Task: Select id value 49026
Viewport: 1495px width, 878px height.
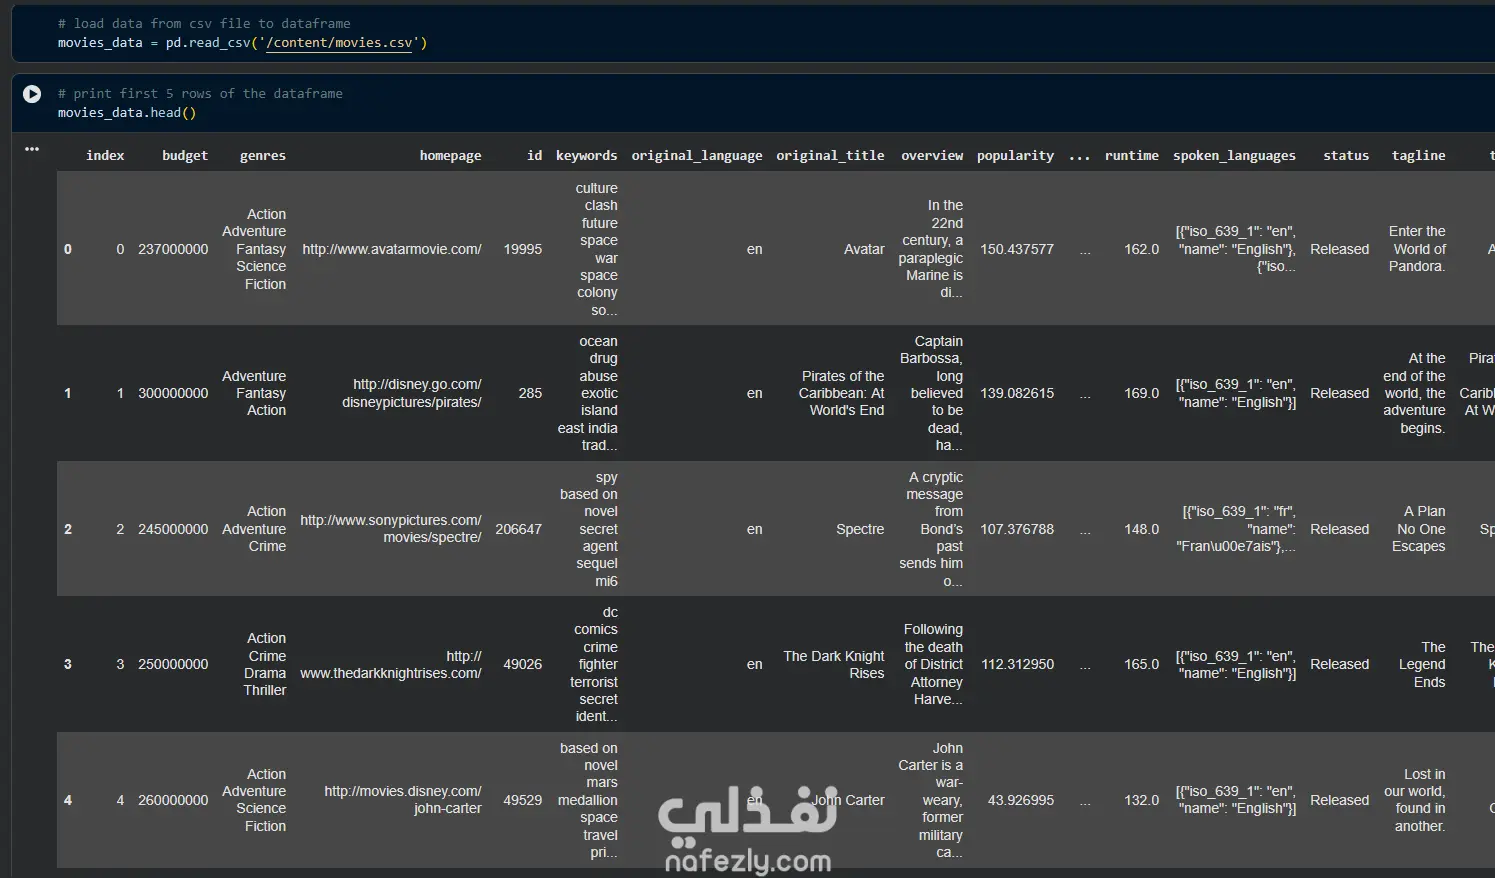Action: coord(523,665)
